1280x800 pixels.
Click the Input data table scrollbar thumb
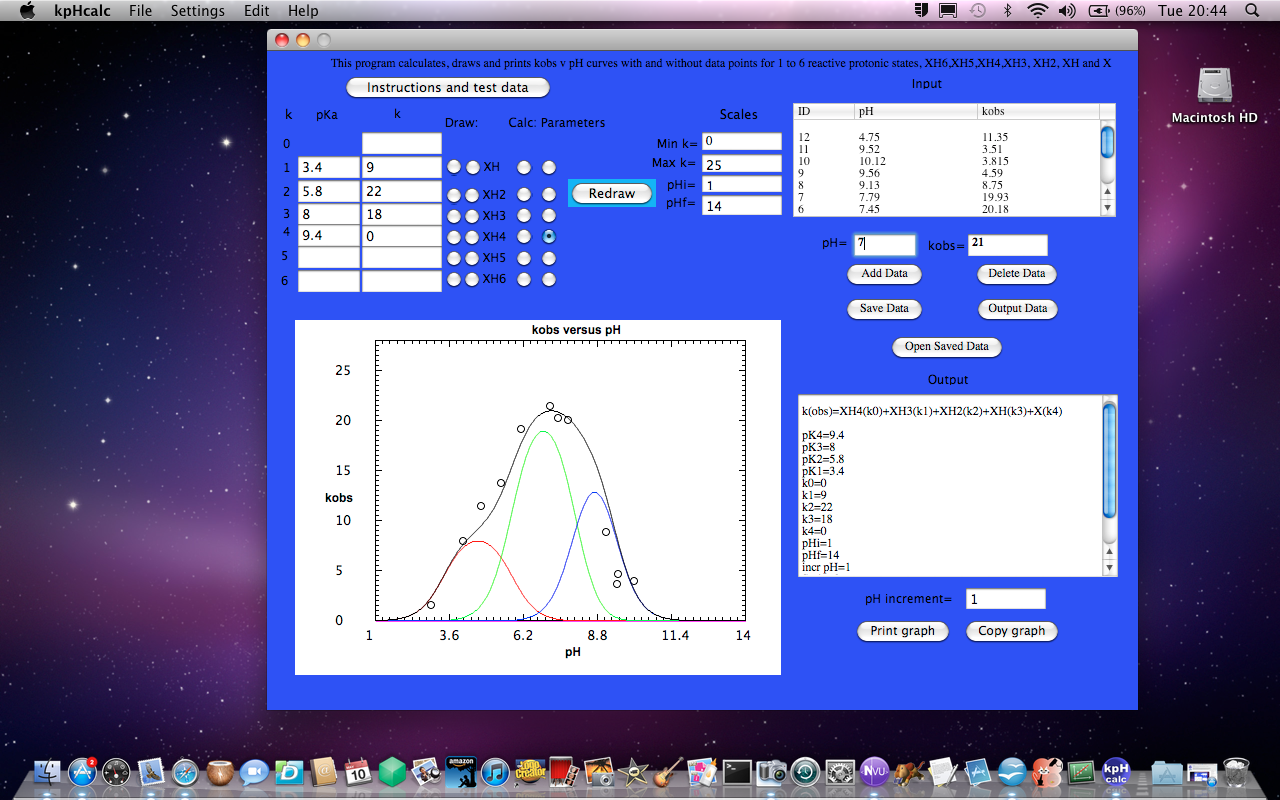click(1107, 140)
